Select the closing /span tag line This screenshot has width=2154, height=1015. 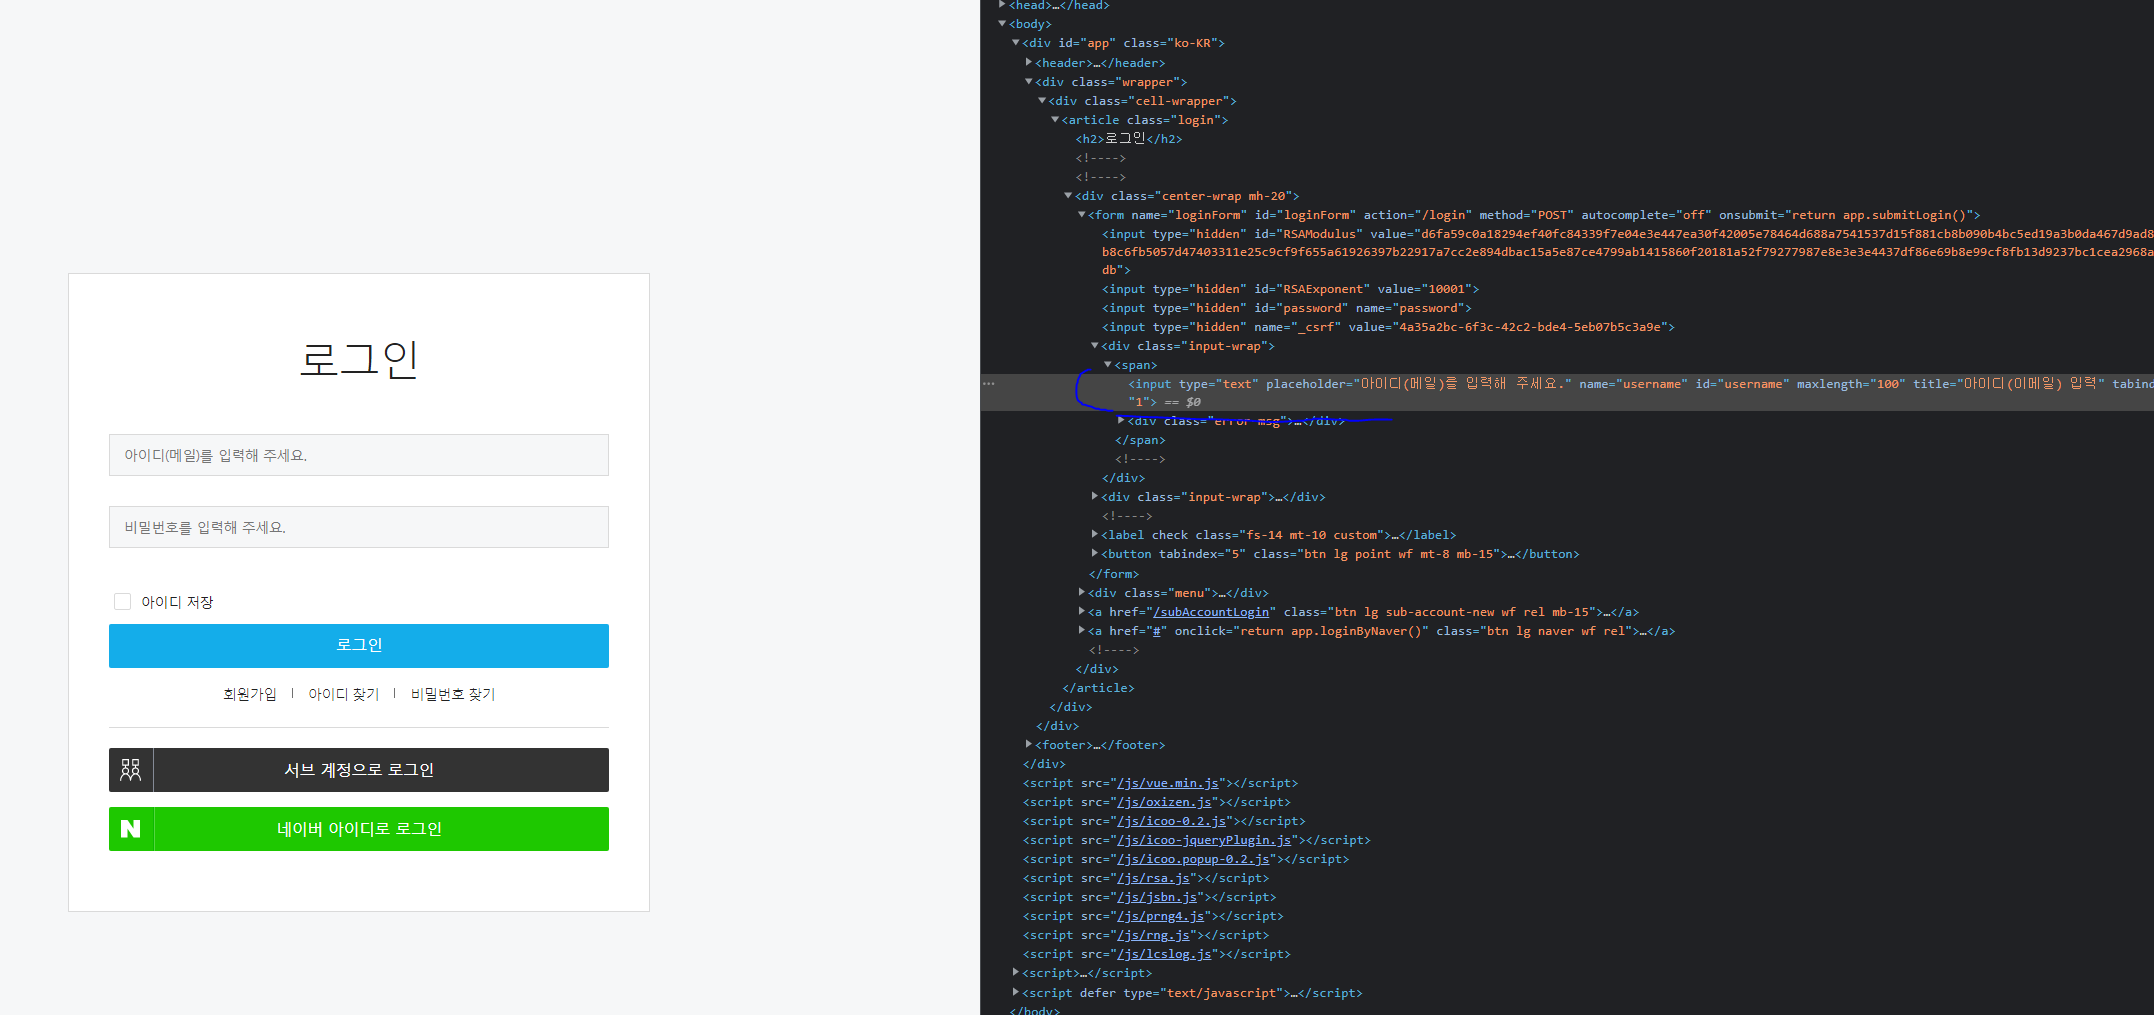[1140, 440]
